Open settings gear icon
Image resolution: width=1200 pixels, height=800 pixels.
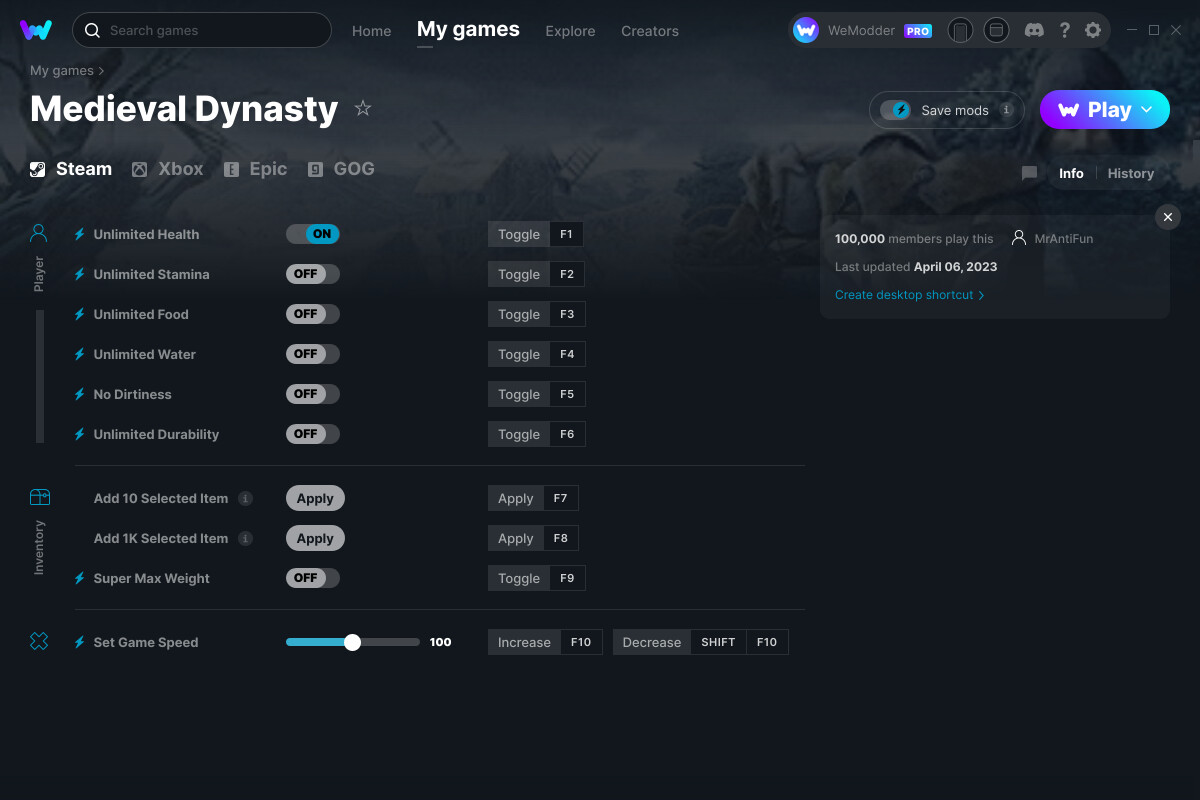coord(1093,30)
